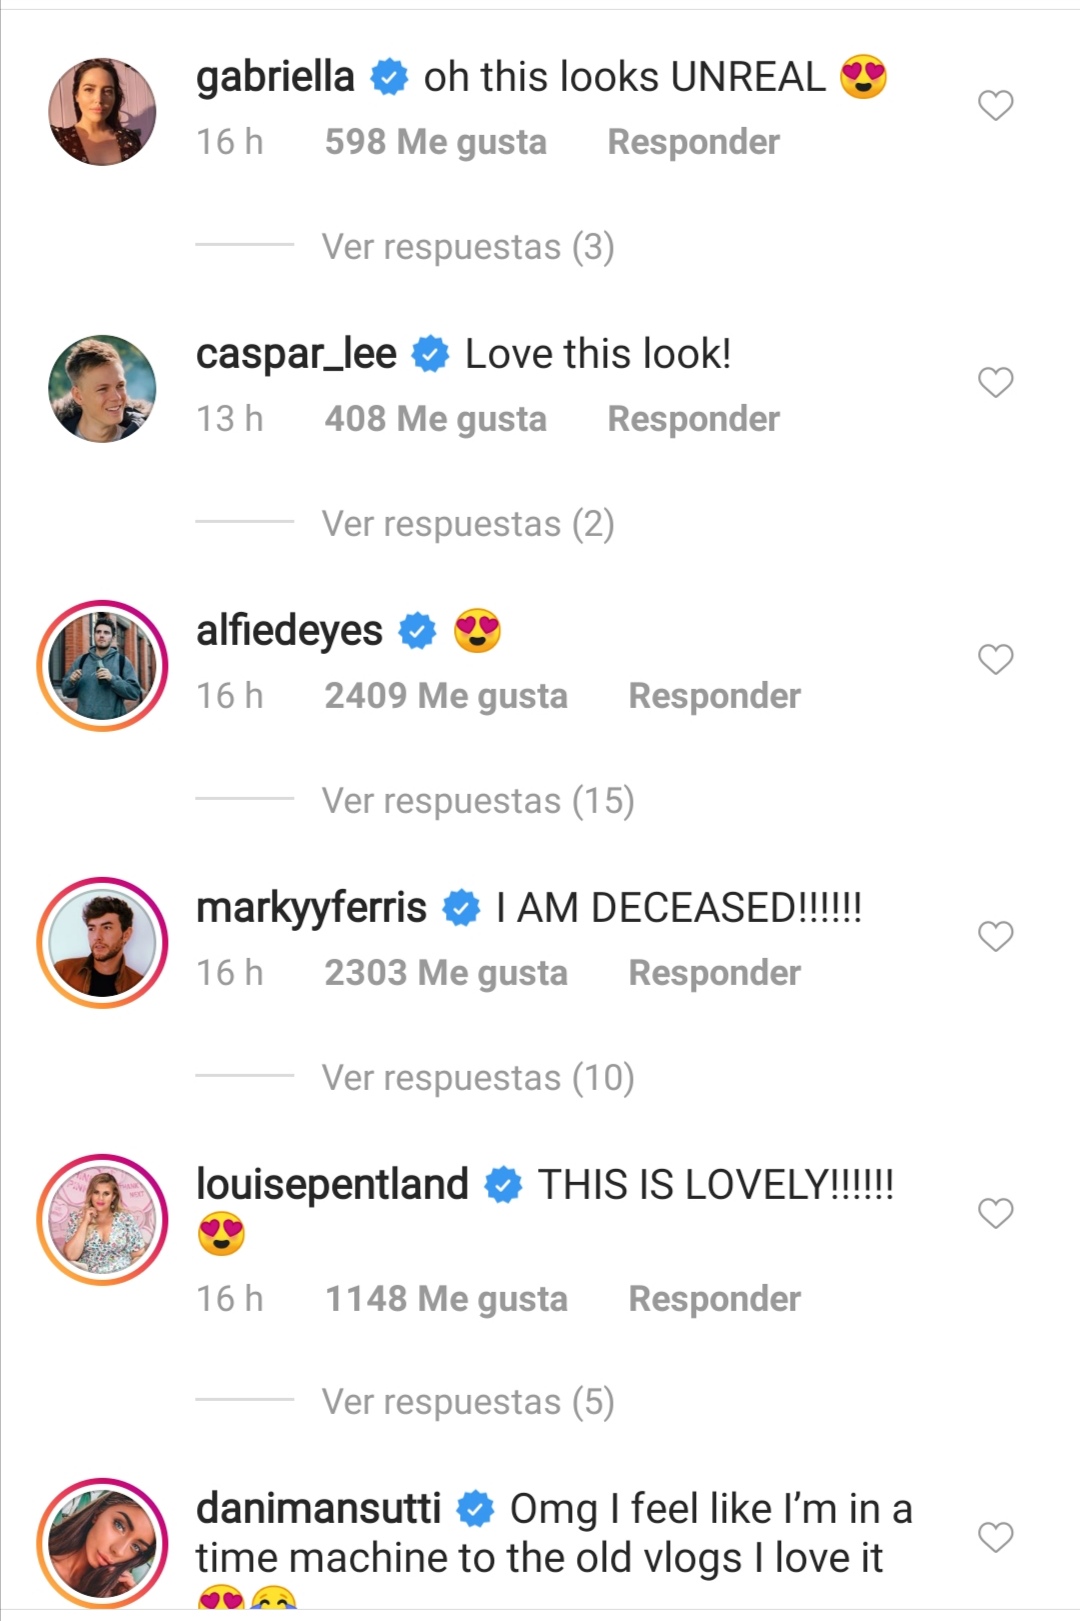Like gabriella's comment with the heart icon
The image size is (1080, 1621).
click(995, 105)
